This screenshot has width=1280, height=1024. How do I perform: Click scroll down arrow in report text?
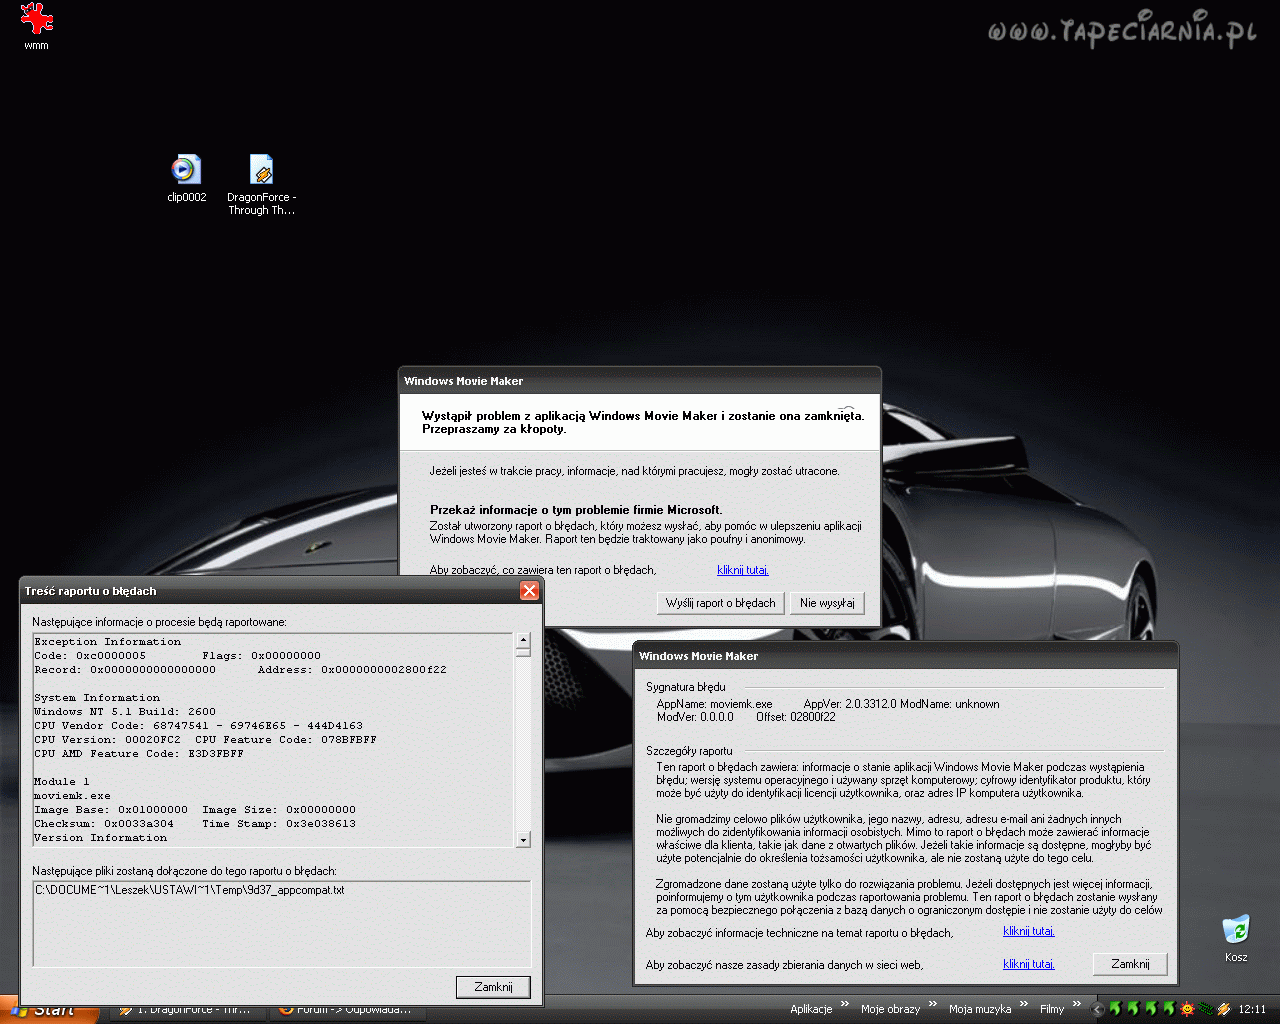523,840
